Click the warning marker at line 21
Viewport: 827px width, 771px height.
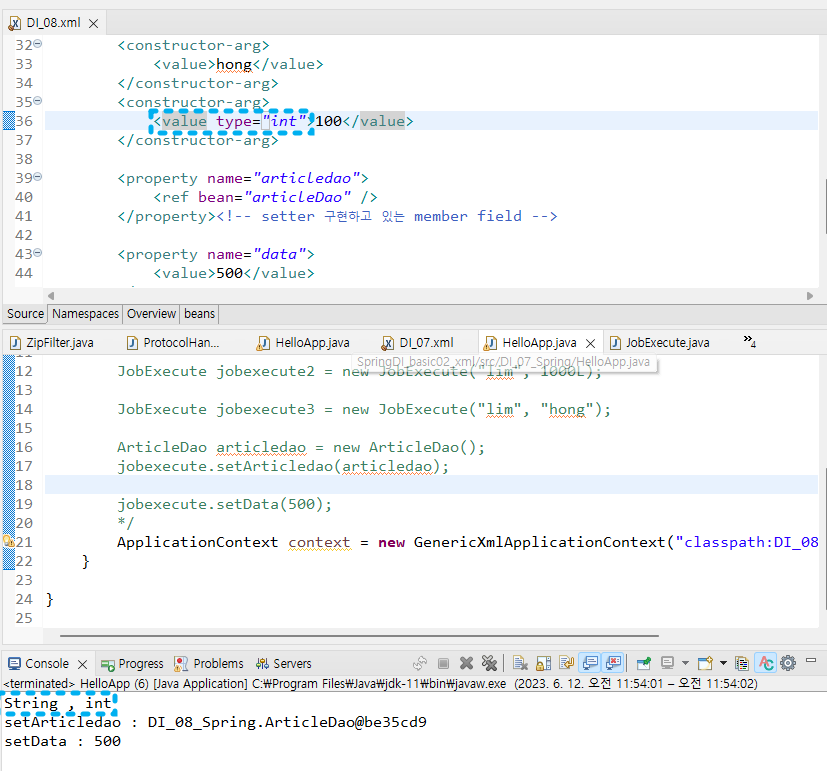[8, 541]
